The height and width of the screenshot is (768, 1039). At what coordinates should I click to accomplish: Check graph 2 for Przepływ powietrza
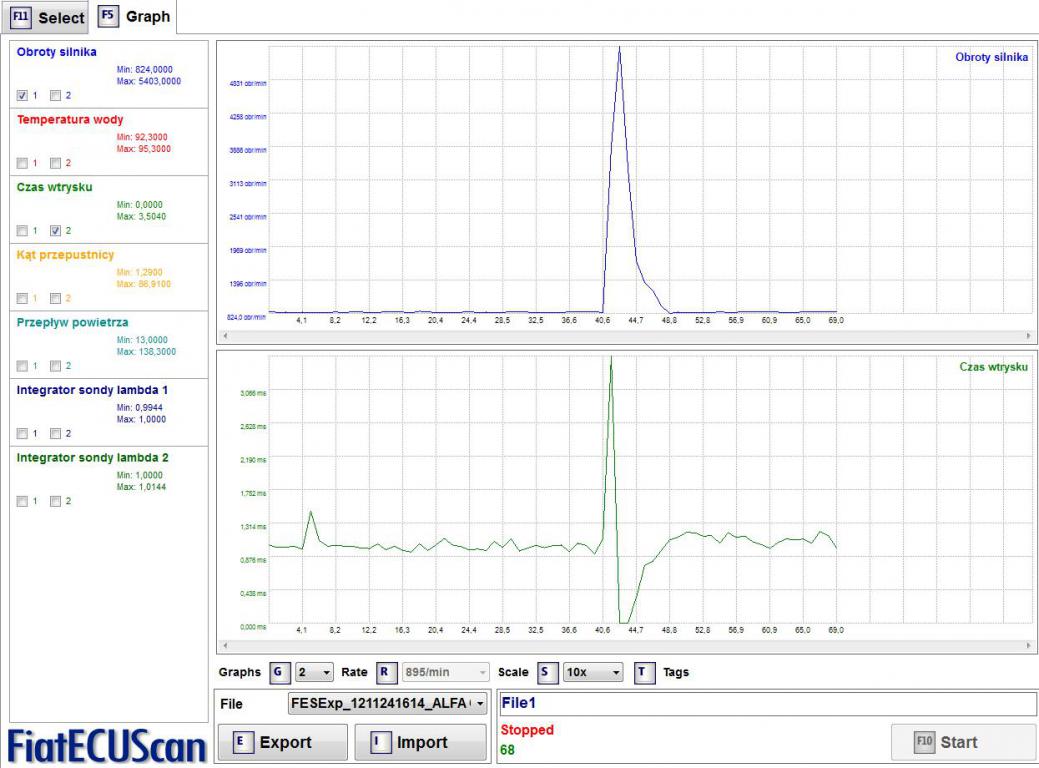tap(56, 366)
